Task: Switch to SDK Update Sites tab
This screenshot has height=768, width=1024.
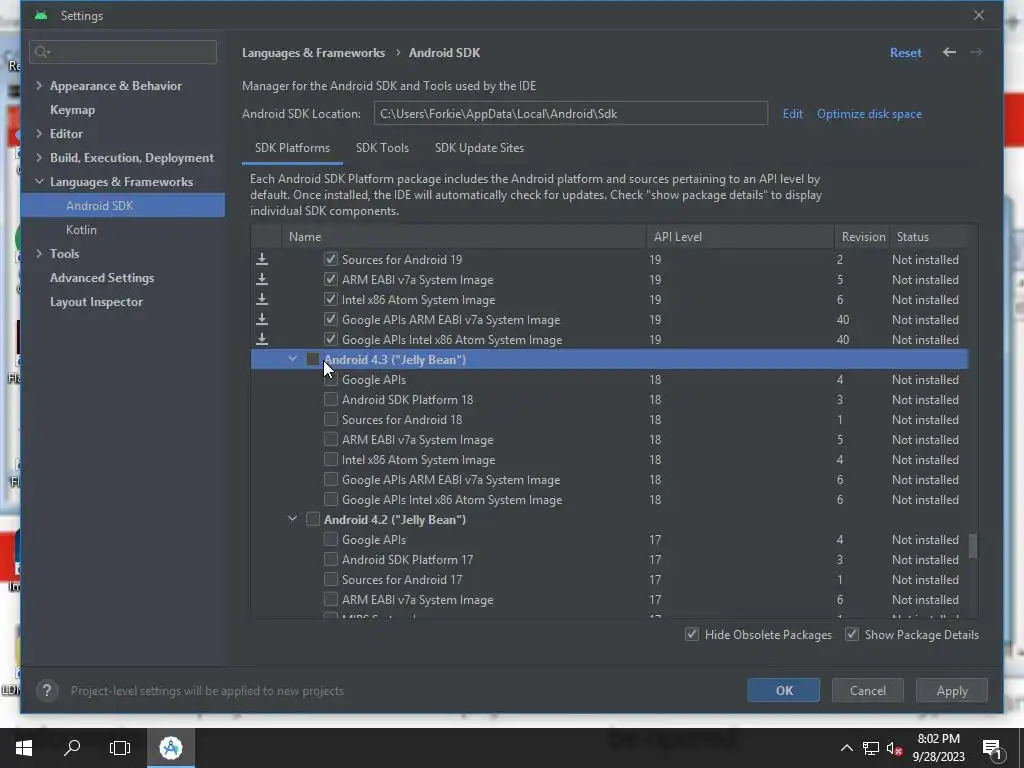Action: click(479, 148)
